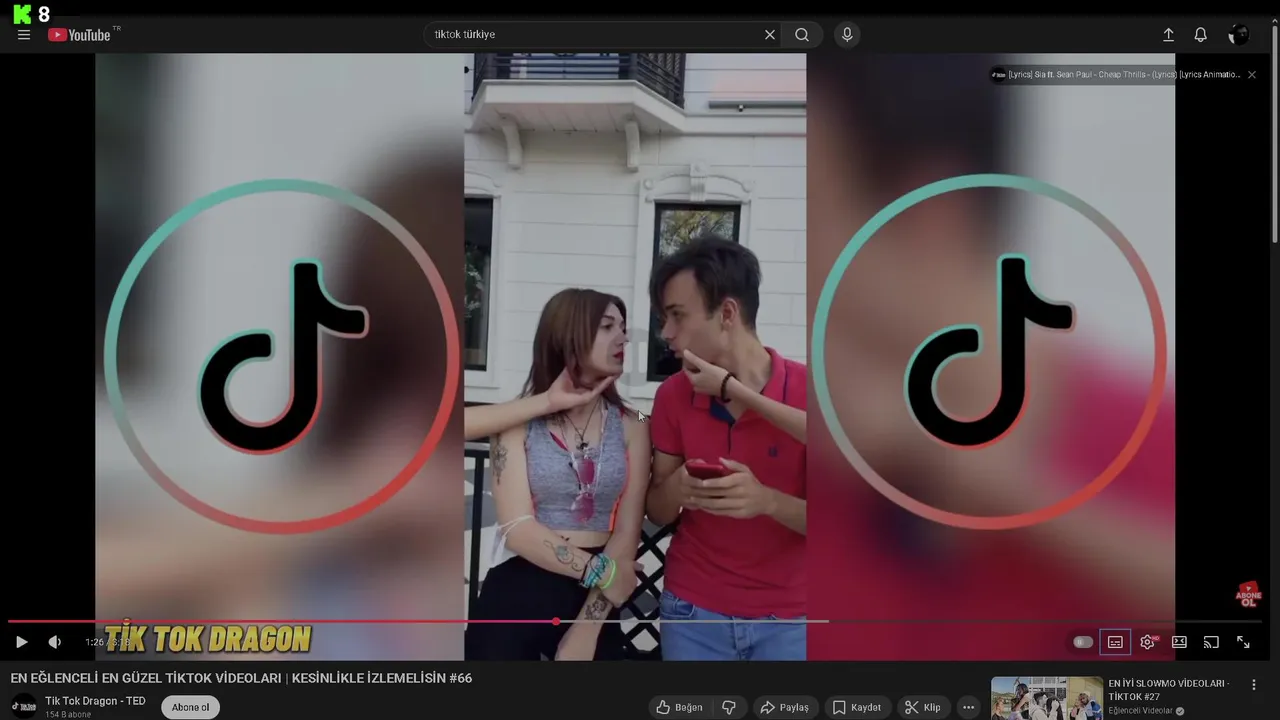Open the upload video icon
1280x720 pixels.
[x=1168, y=35]
